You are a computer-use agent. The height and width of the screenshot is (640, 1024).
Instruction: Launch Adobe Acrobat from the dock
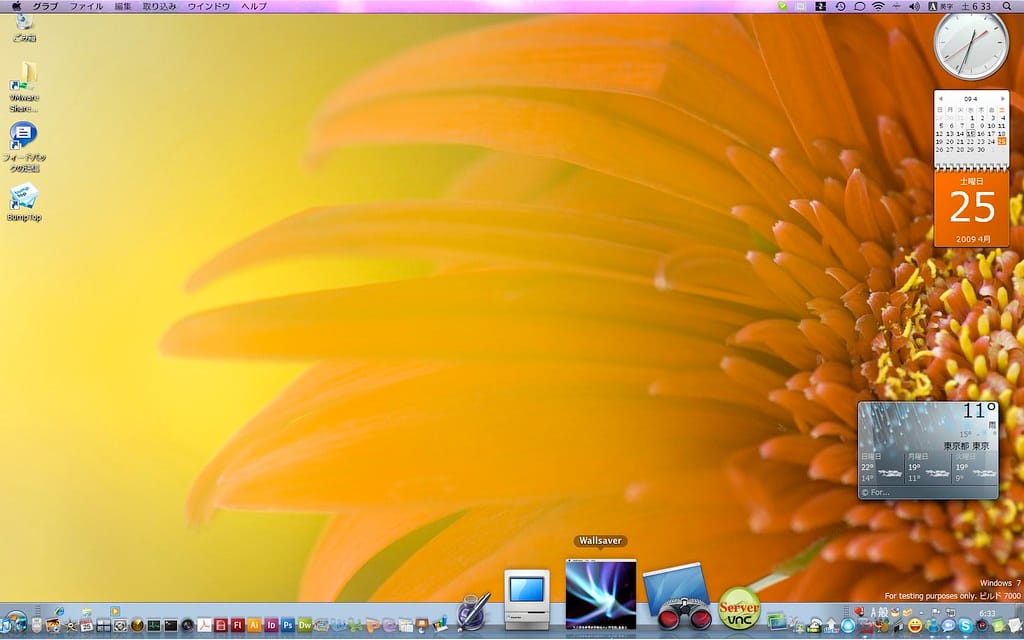pos(204,625)
